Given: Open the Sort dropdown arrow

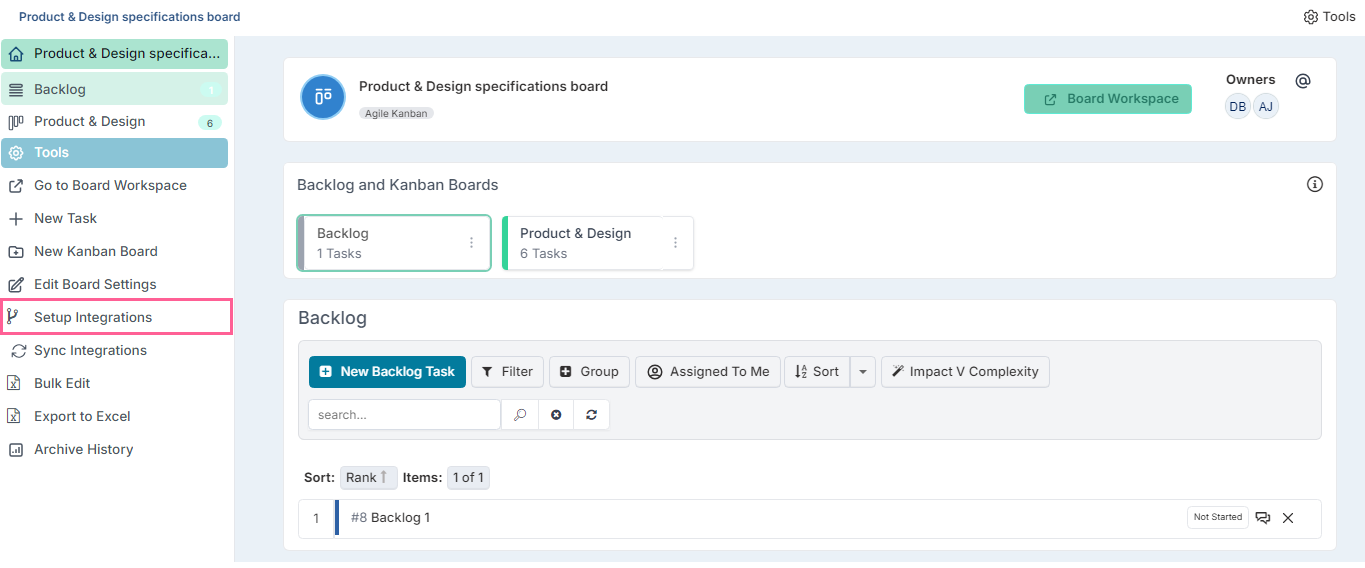Looking at the screenshot, I should coord(863,371).
